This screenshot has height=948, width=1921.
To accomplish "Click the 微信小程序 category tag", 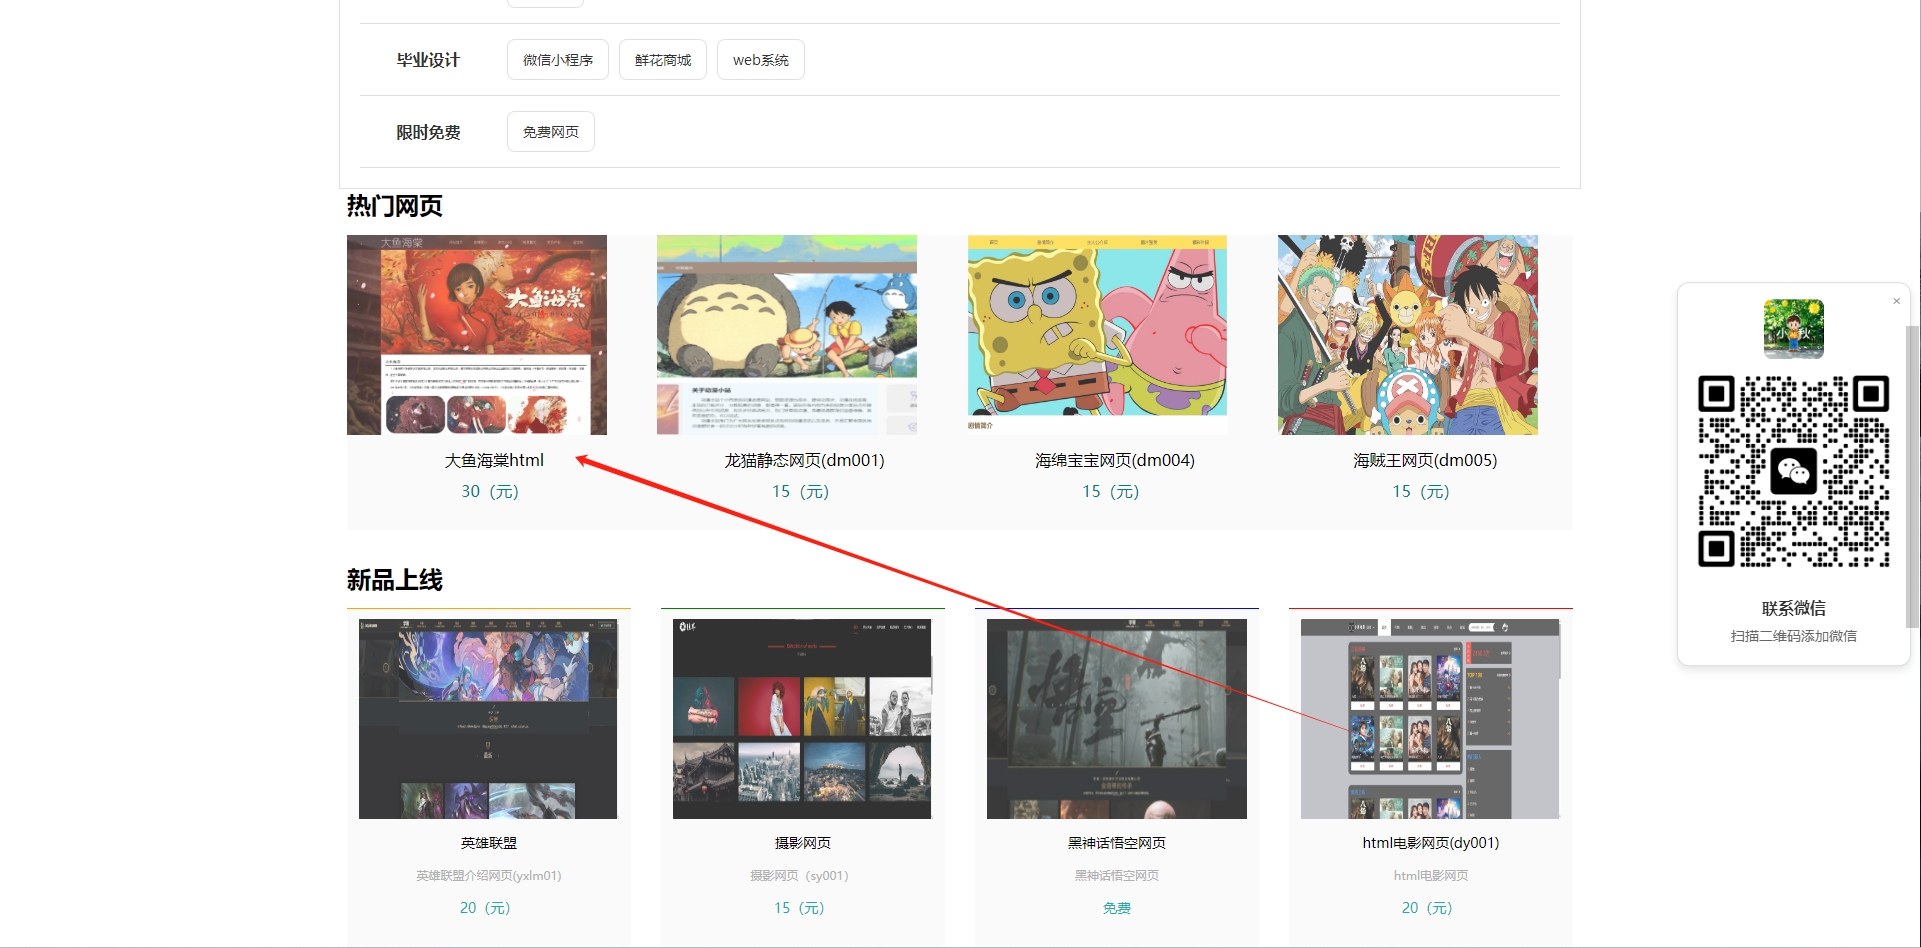I will click(x=558, y=60).
